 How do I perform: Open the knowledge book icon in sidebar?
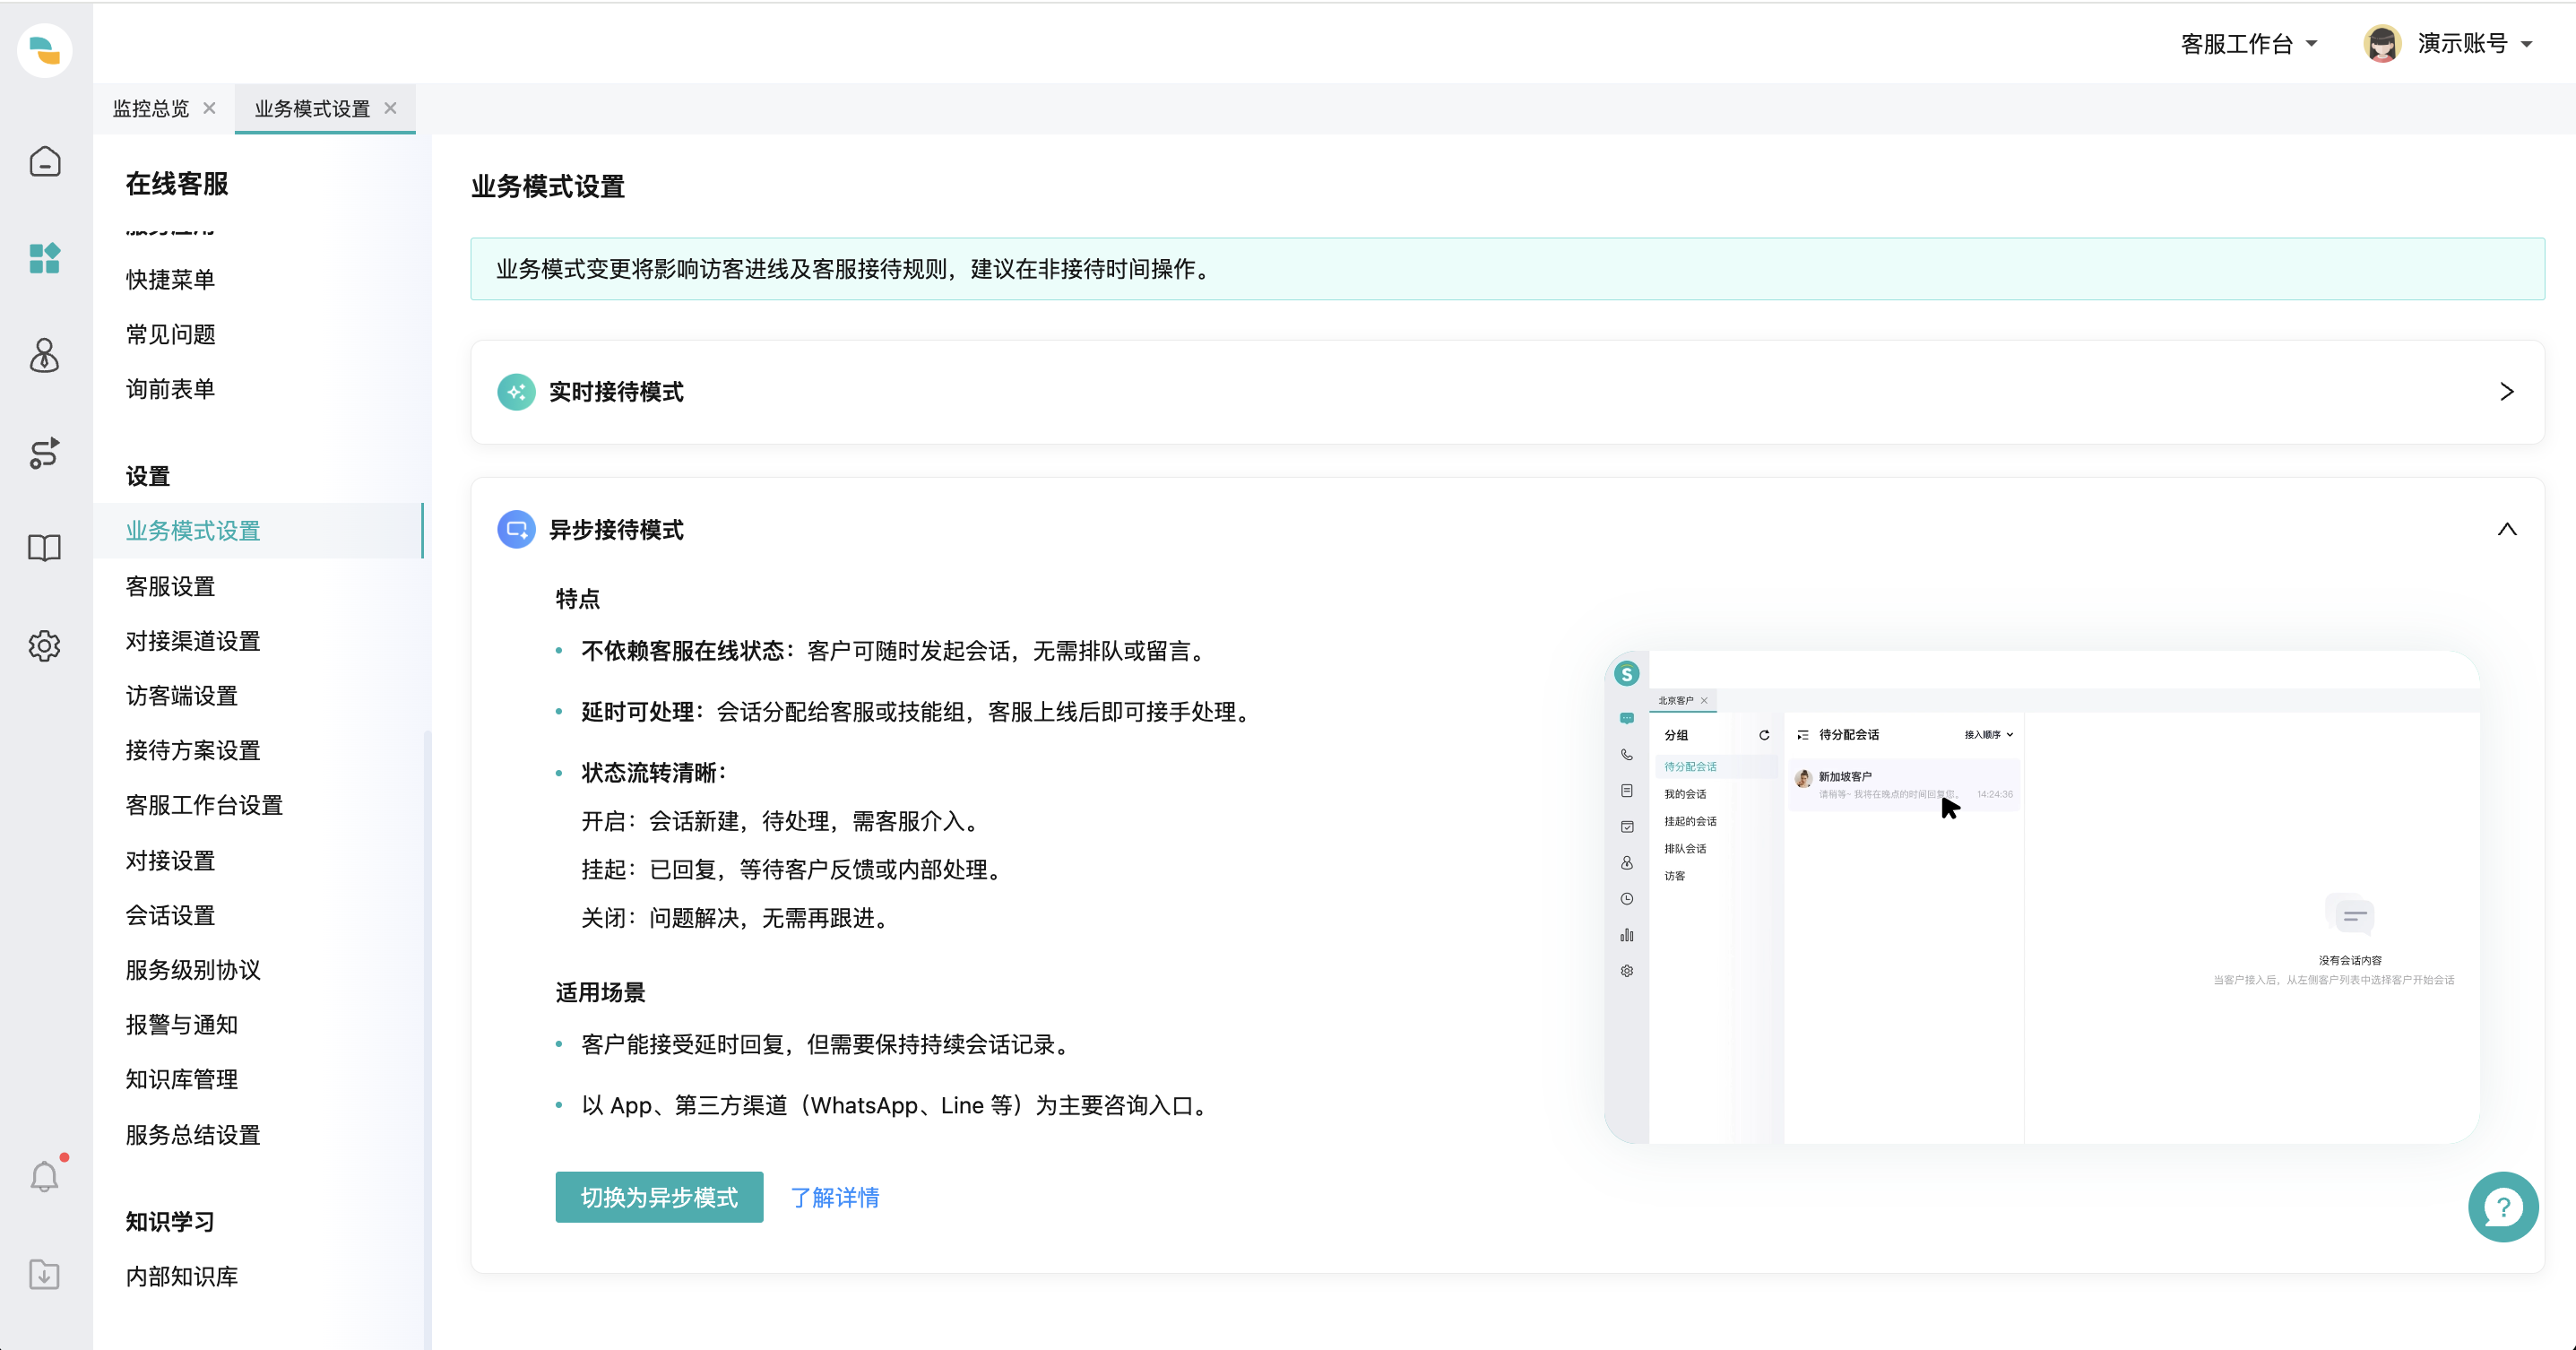point(45,548)
